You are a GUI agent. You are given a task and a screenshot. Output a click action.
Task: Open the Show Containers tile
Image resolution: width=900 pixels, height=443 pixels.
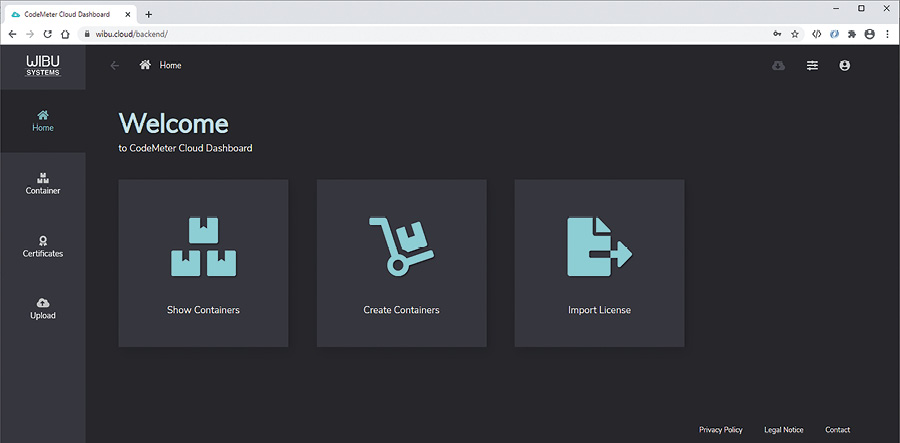click(203, 263)
